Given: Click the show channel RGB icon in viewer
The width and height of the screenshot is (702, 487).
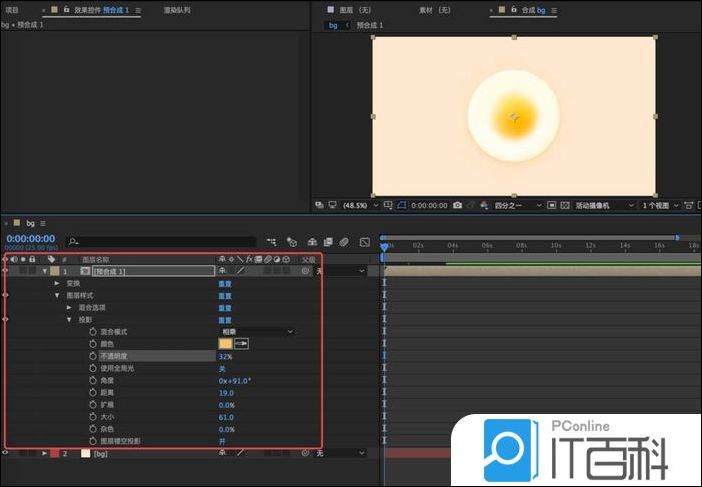Looking at the screenshot, I should (483, 205).
